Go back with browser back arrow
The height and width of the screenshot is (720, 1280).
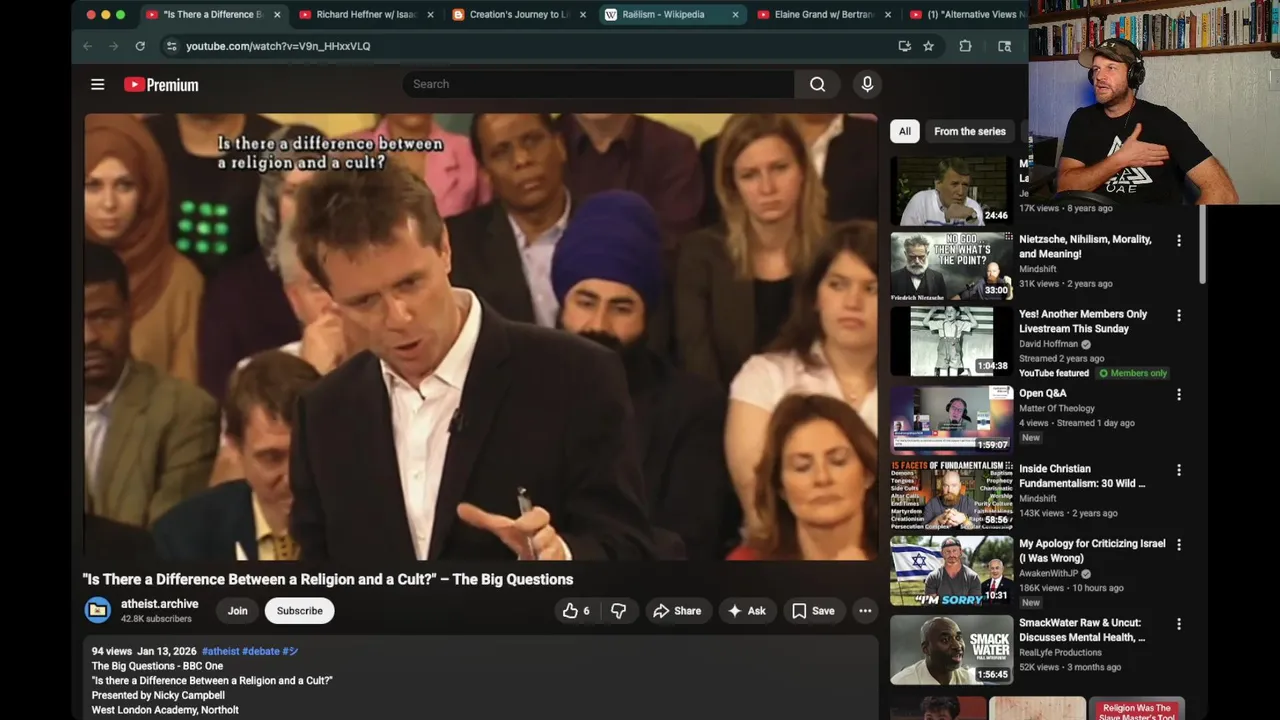(87, 46)
